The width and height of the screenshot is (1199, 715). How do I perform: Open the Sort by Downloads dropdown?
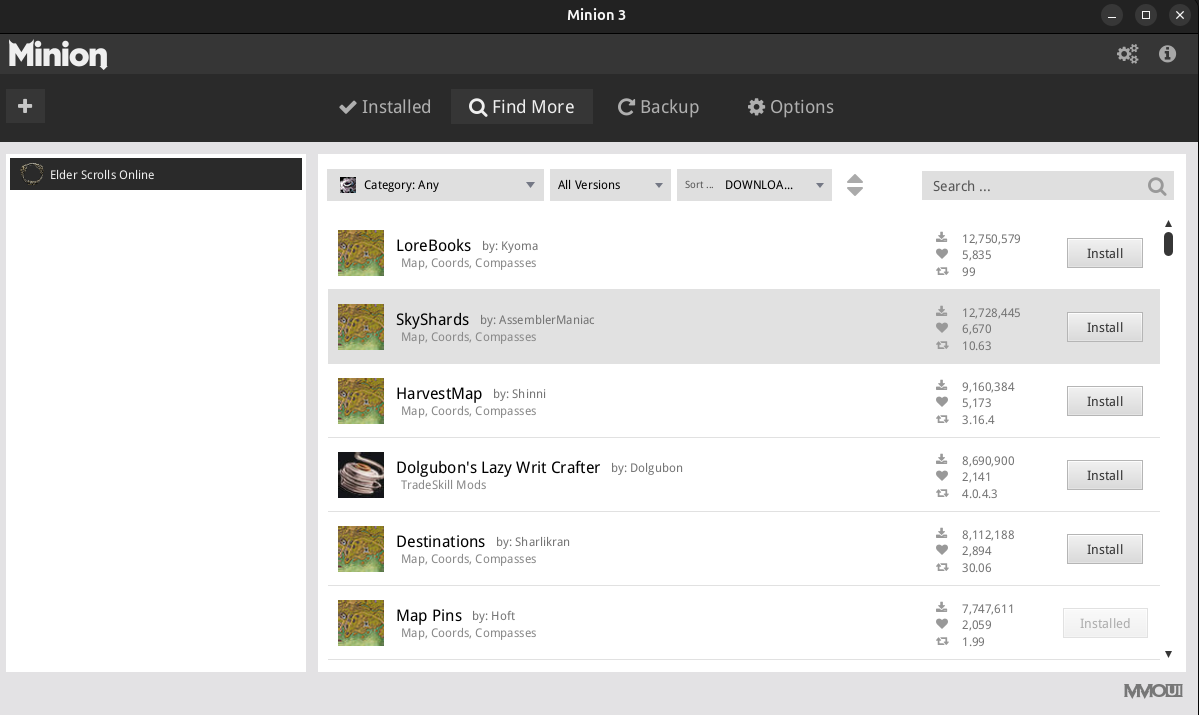(754, 185)
